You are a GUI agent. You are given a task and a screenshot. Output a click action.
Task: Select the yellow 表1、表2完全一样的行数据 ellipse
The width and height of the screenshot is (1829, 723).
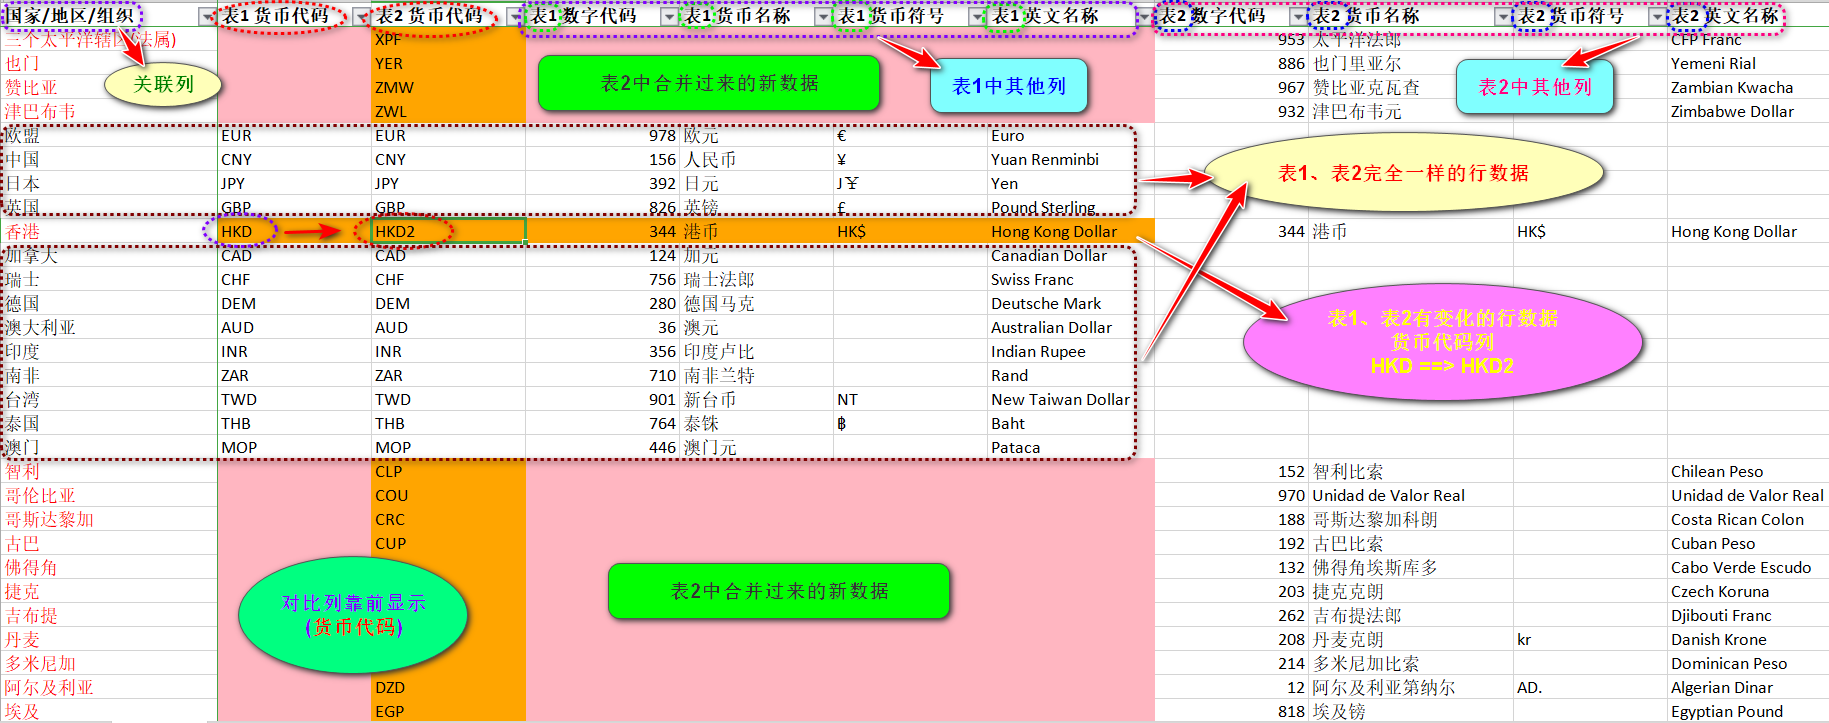click(x=1402, y=174)
